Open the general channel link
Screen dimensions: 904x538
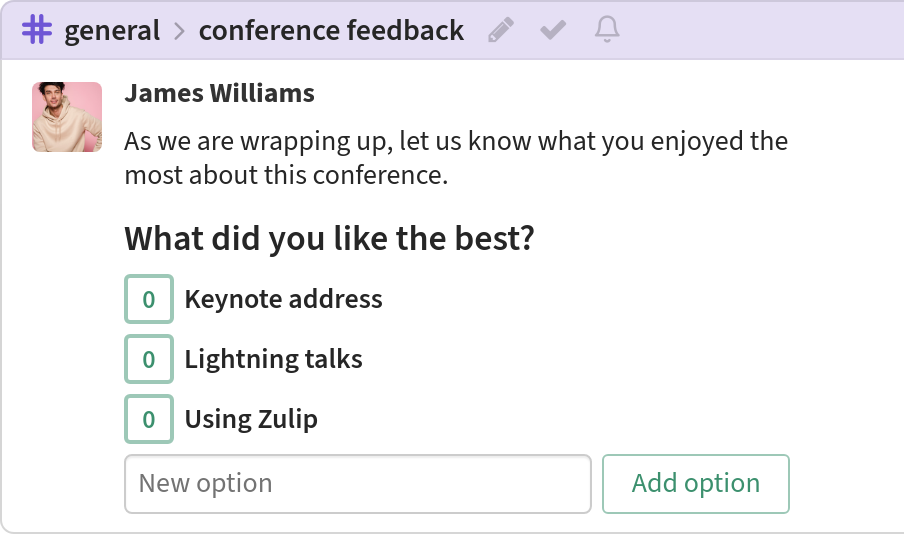(x=112, y=31)
